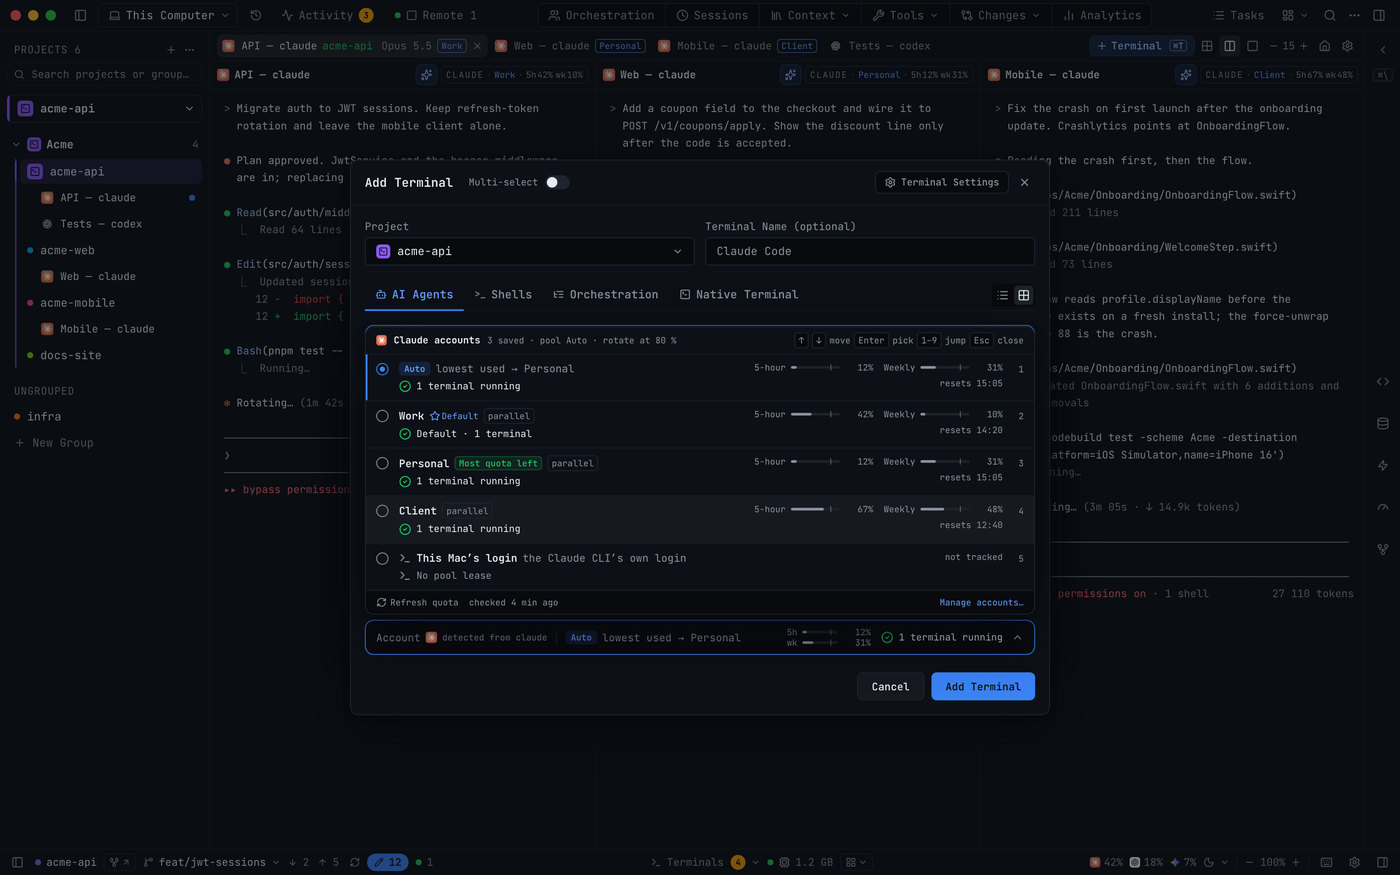Open the history clock icon
The height and width of the screenshot is (875, 1400).
point(256,15)
